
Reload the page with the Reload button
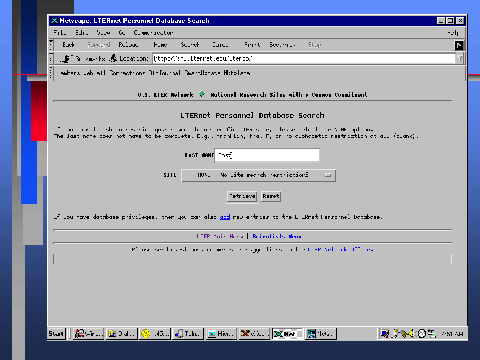tap(128, 45)
